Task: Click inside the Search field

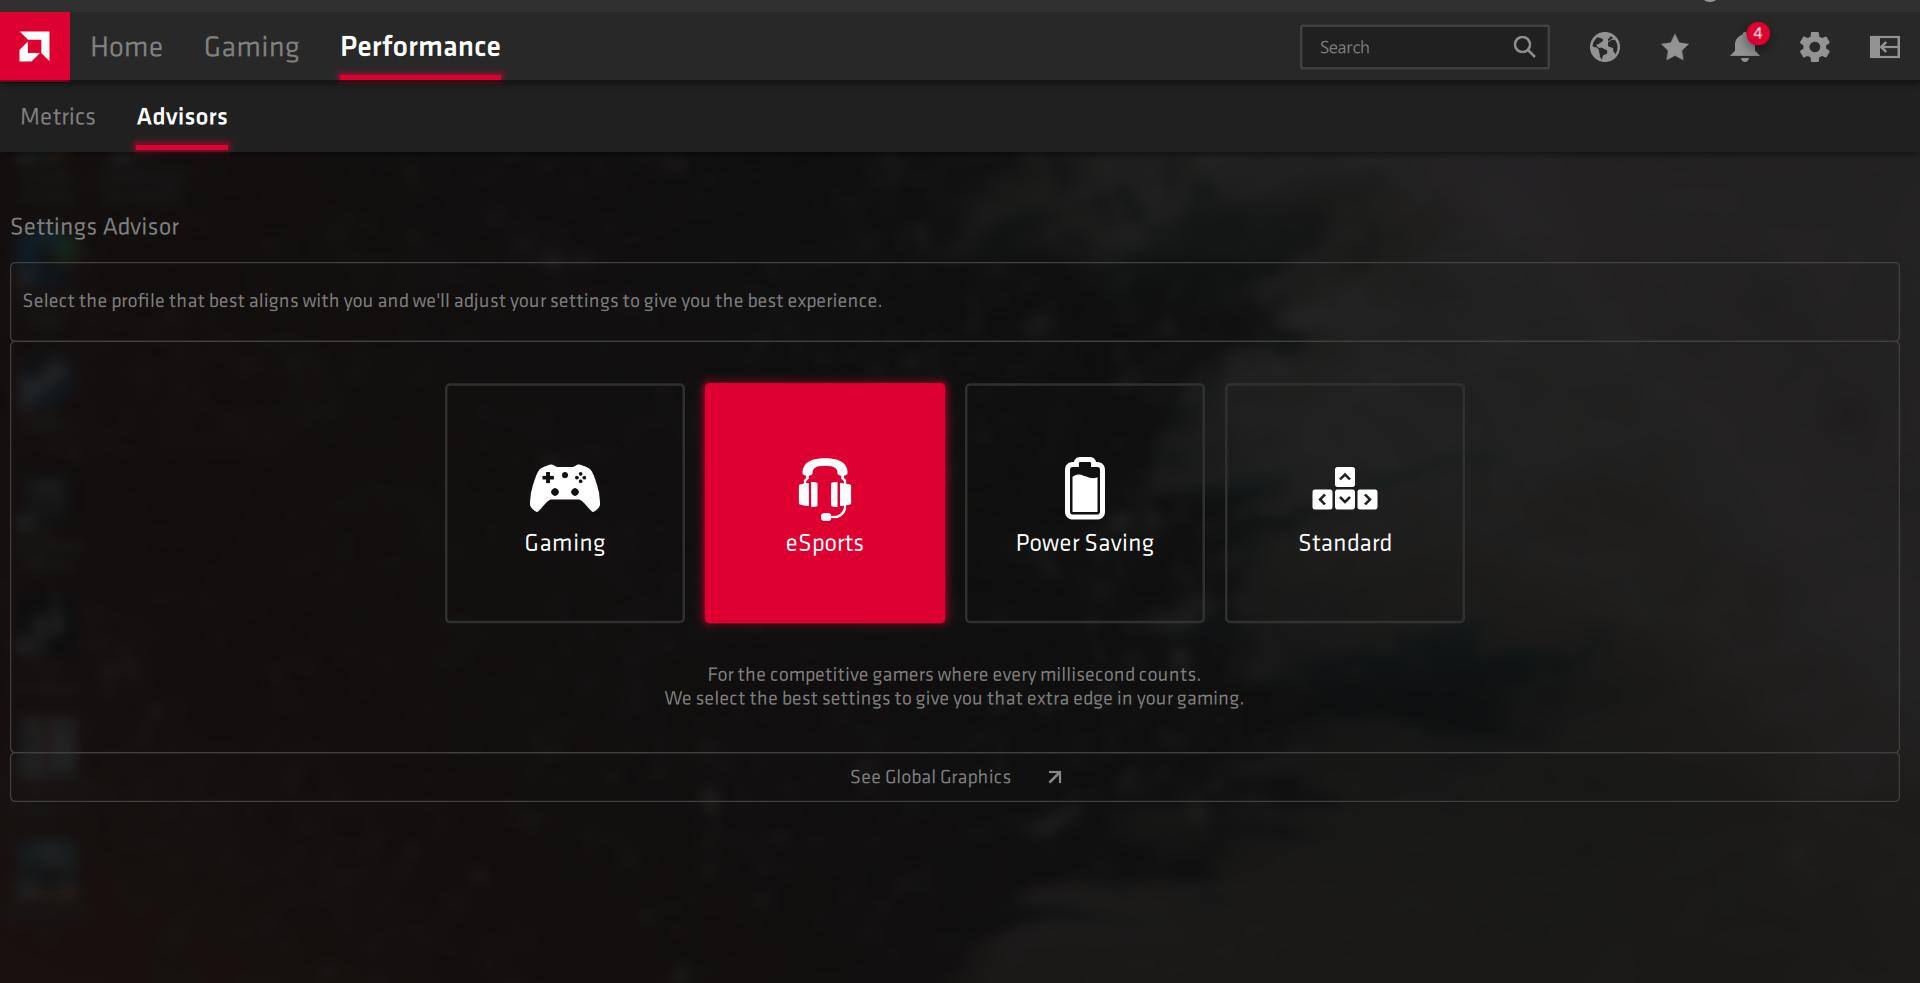Action: tap(1405, 47)
